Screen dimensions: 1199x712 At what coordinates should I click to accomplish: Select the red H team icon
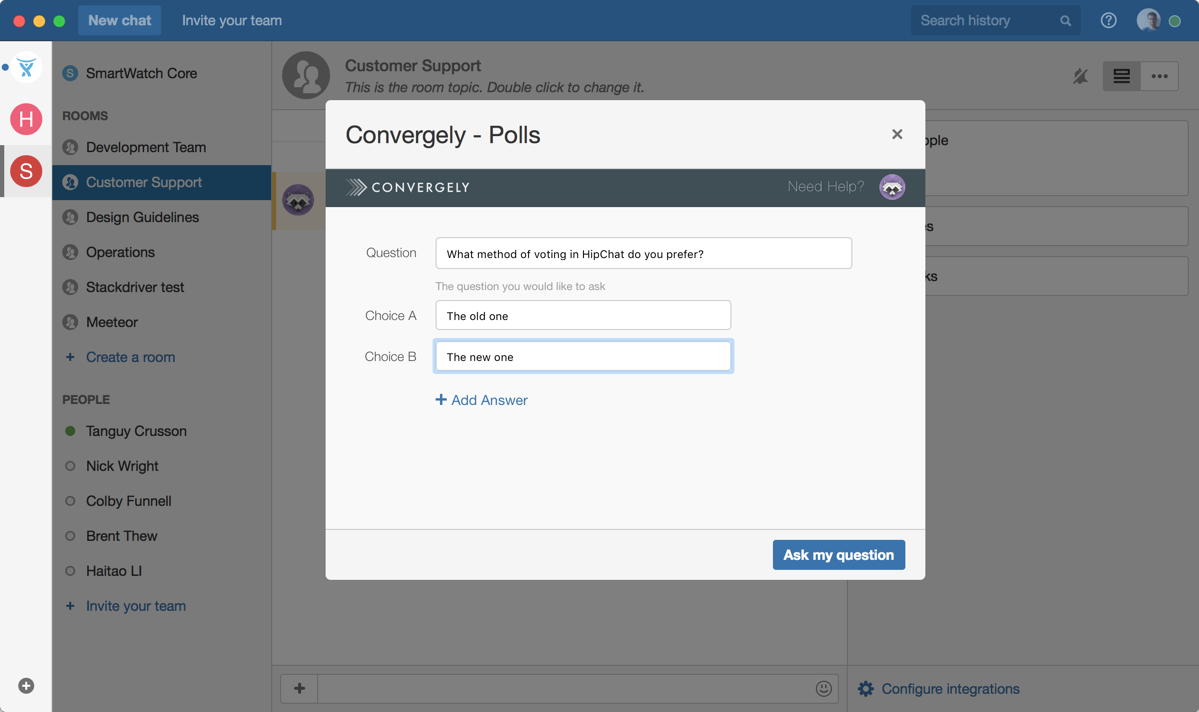[x=26, y=119]
